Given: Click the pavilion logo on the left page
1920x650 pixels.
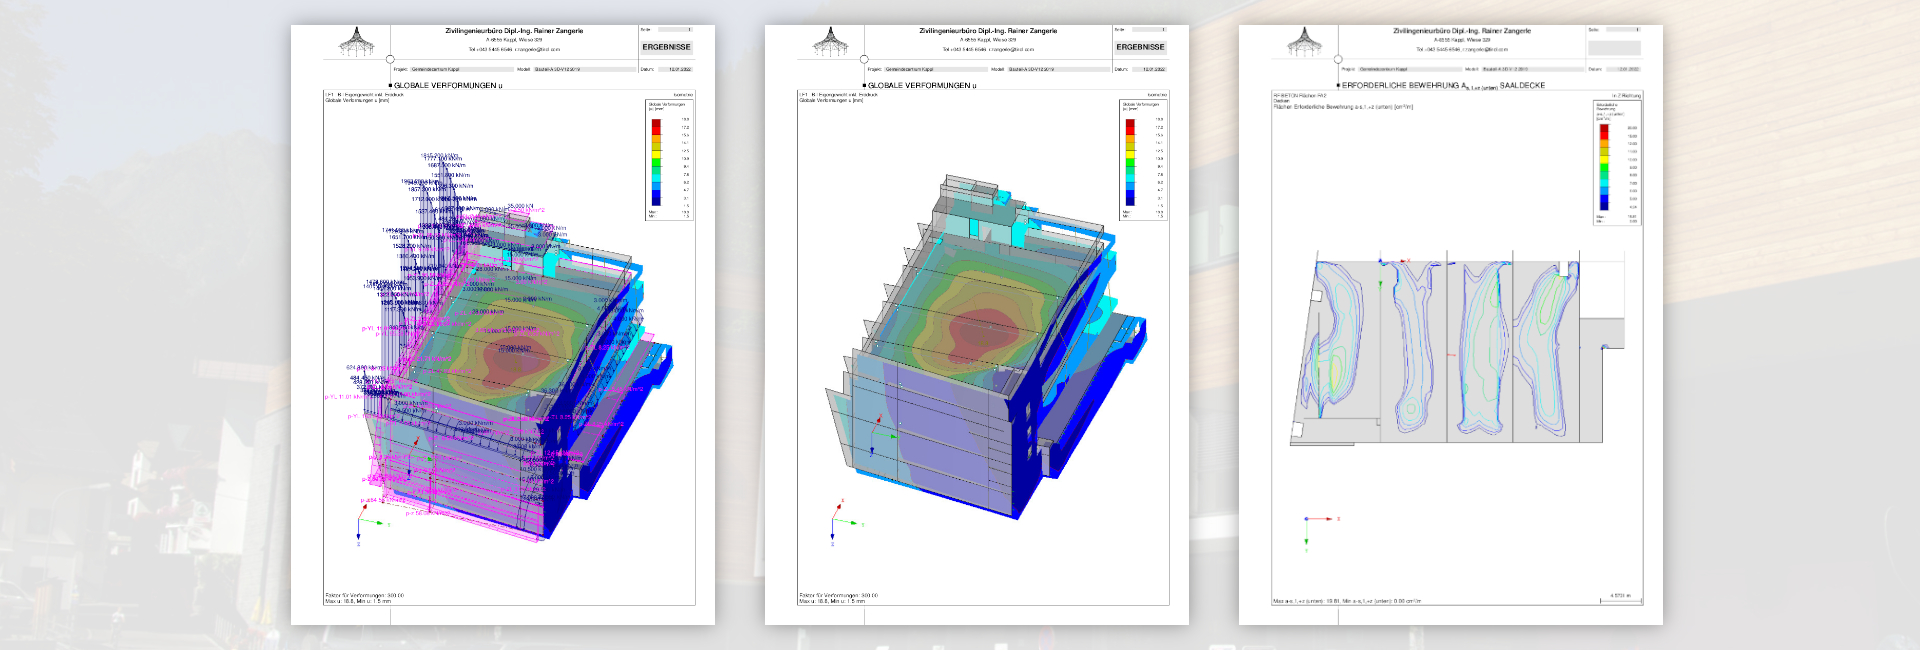Looking at the screenshot, I should click(x=355, y=42).
